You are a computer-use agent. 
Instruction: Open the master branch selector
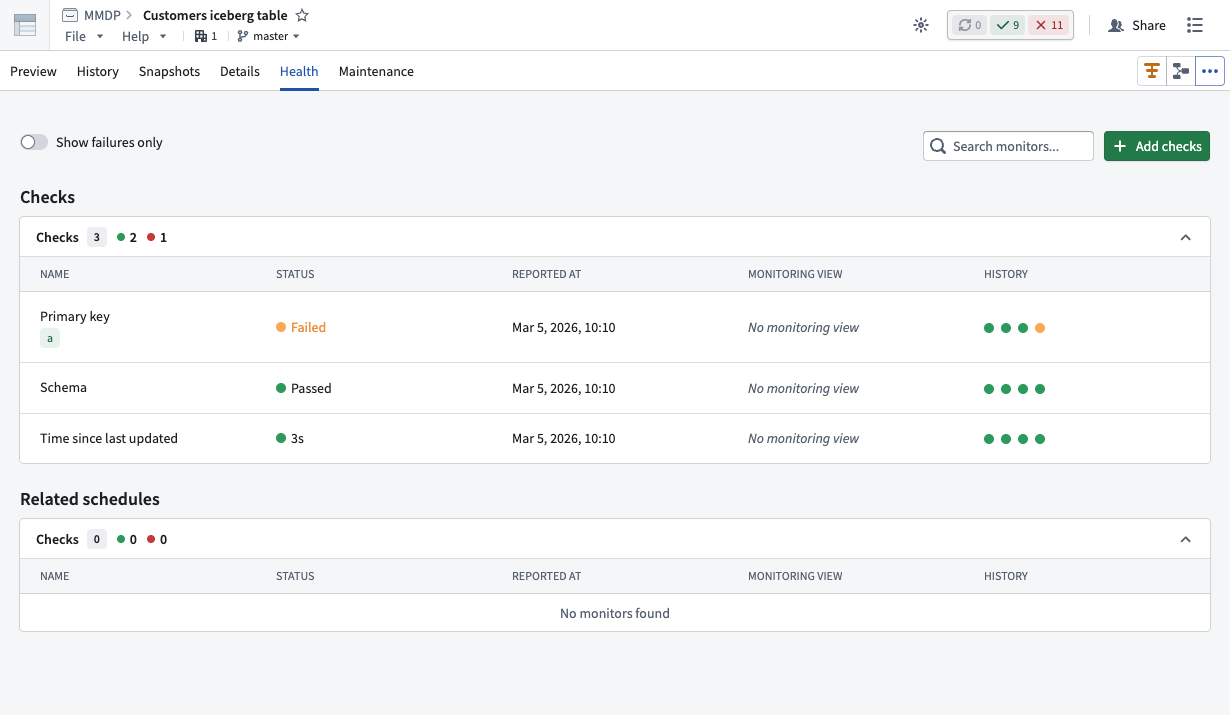pos(267,36)
